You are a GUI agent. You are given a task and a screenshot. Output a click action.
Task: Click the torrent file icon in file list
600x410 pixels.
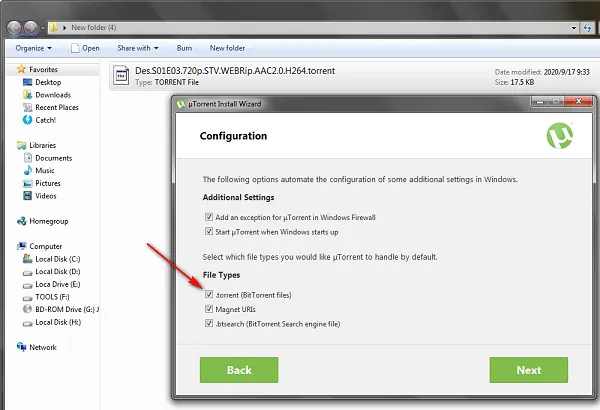(x=121, y=76)
